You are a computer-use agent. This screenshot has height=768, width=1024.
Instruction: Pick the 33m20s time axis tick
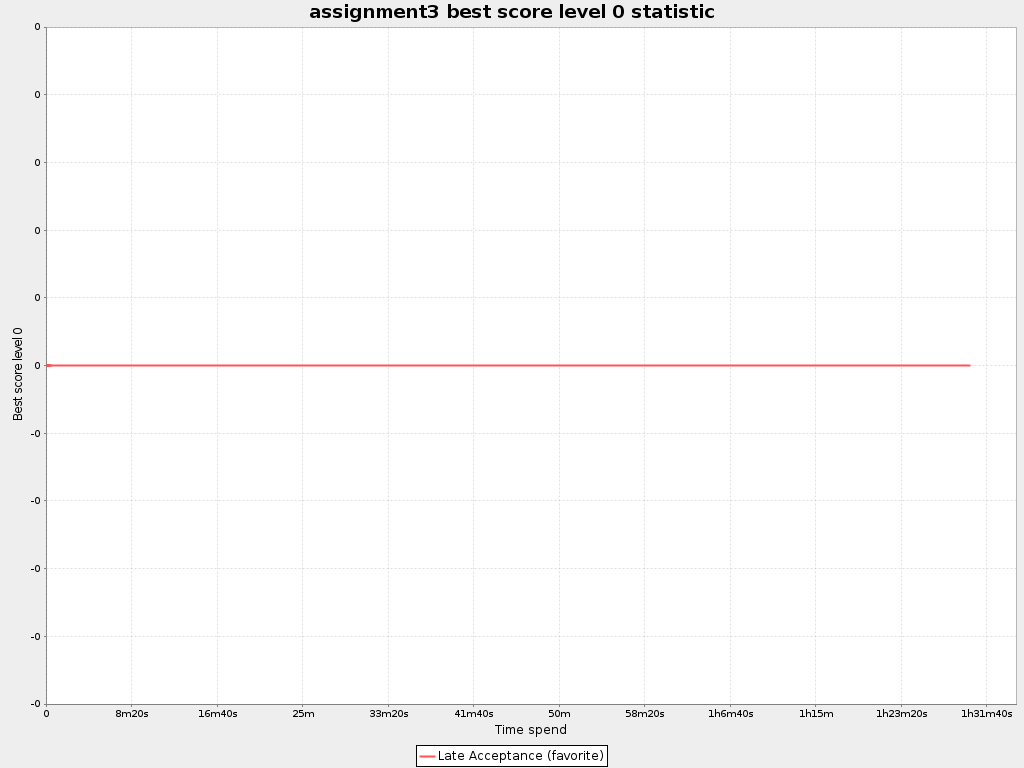point(388,714)
